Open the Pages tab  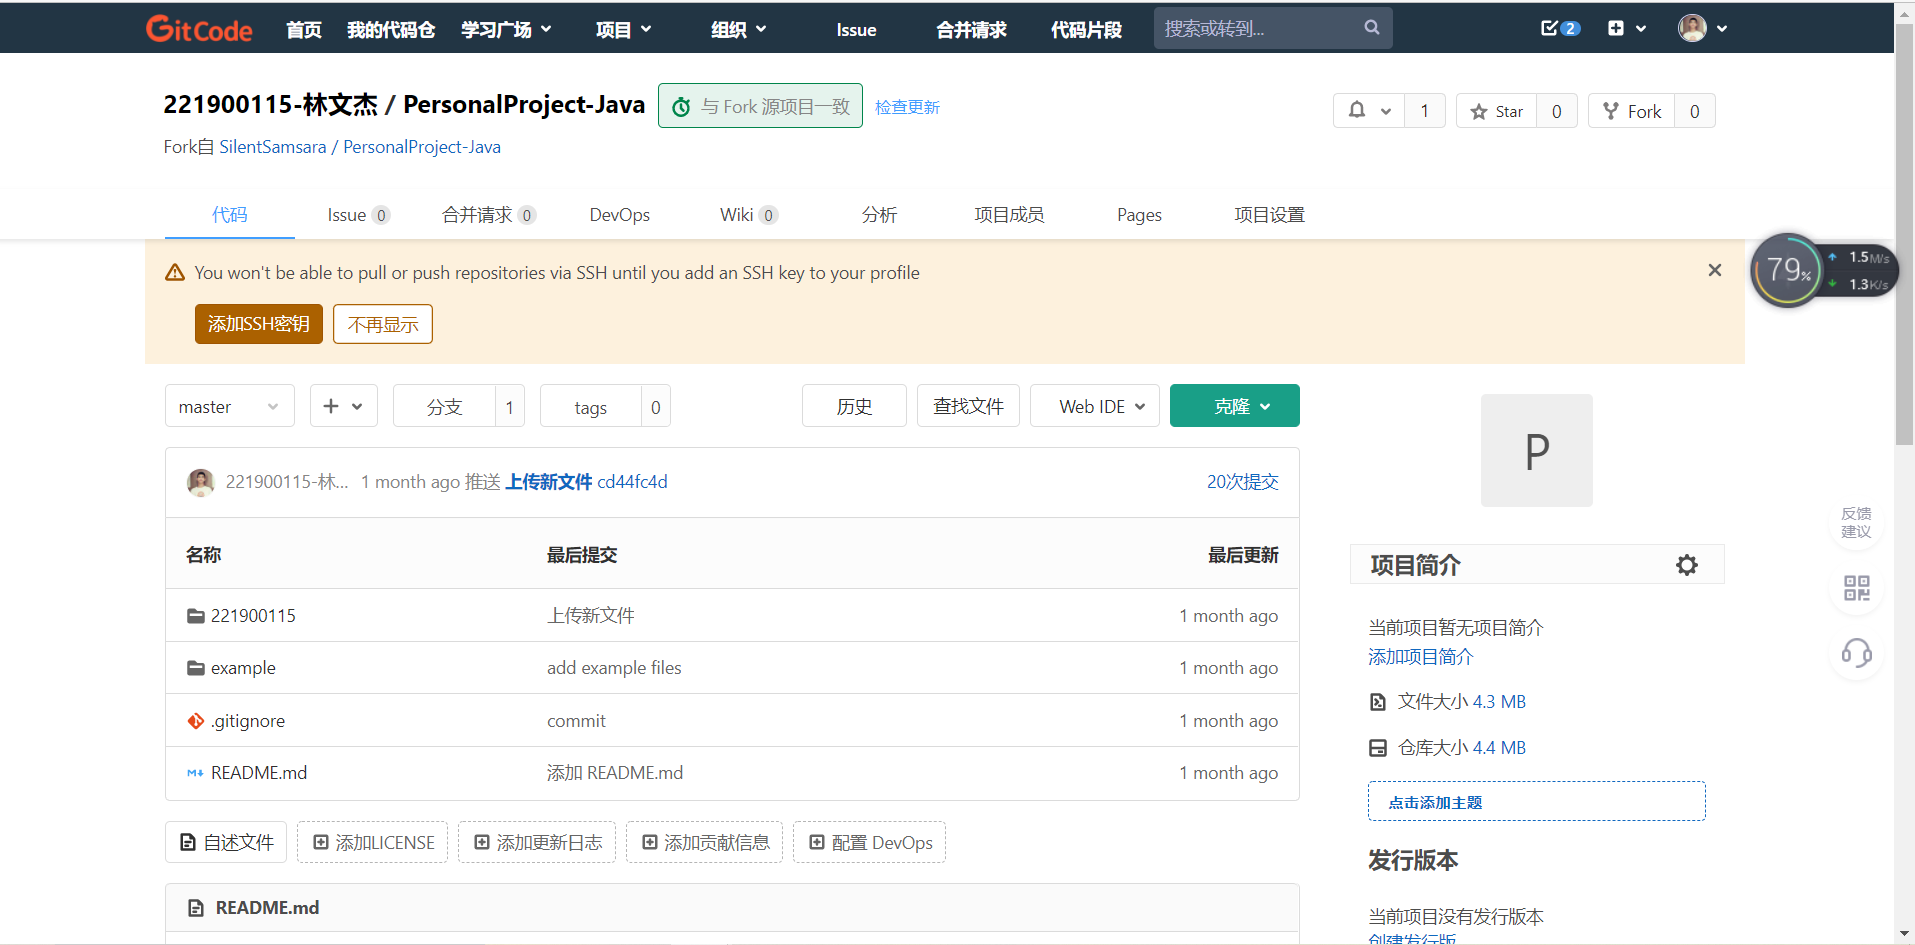[1139, 214]
